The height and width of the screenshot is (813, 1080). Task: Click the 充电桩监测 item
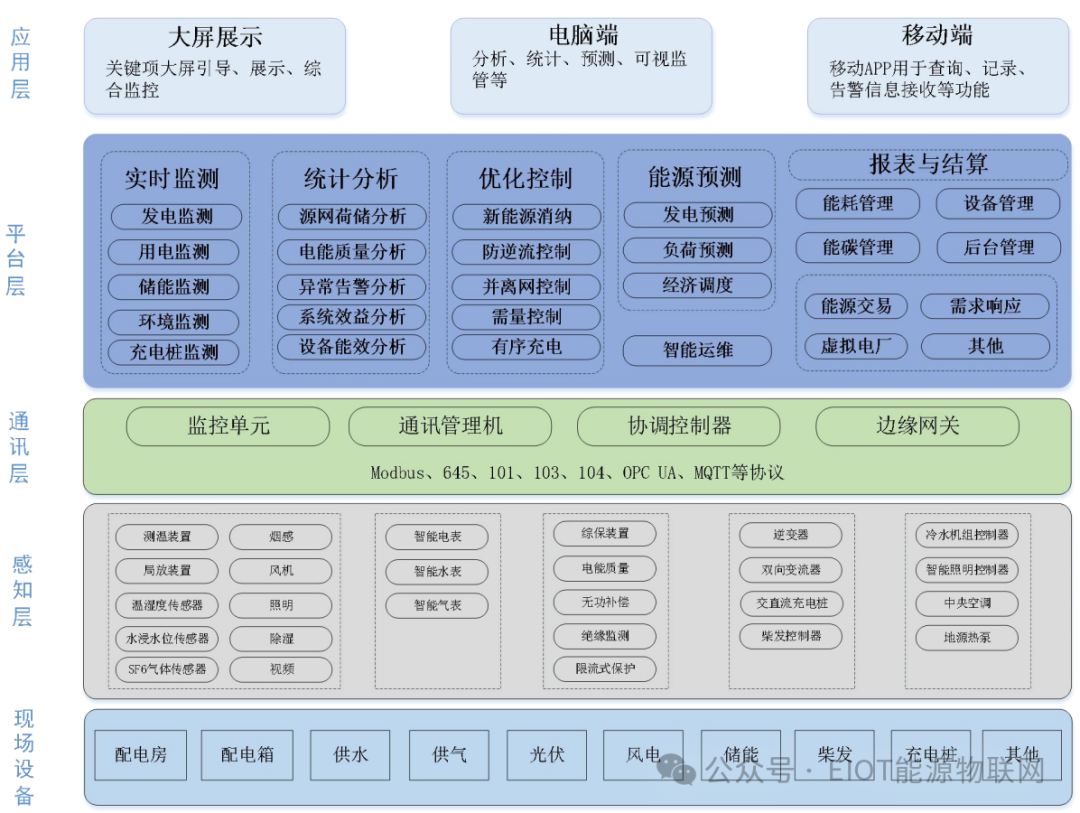click(x=174, y=352)
